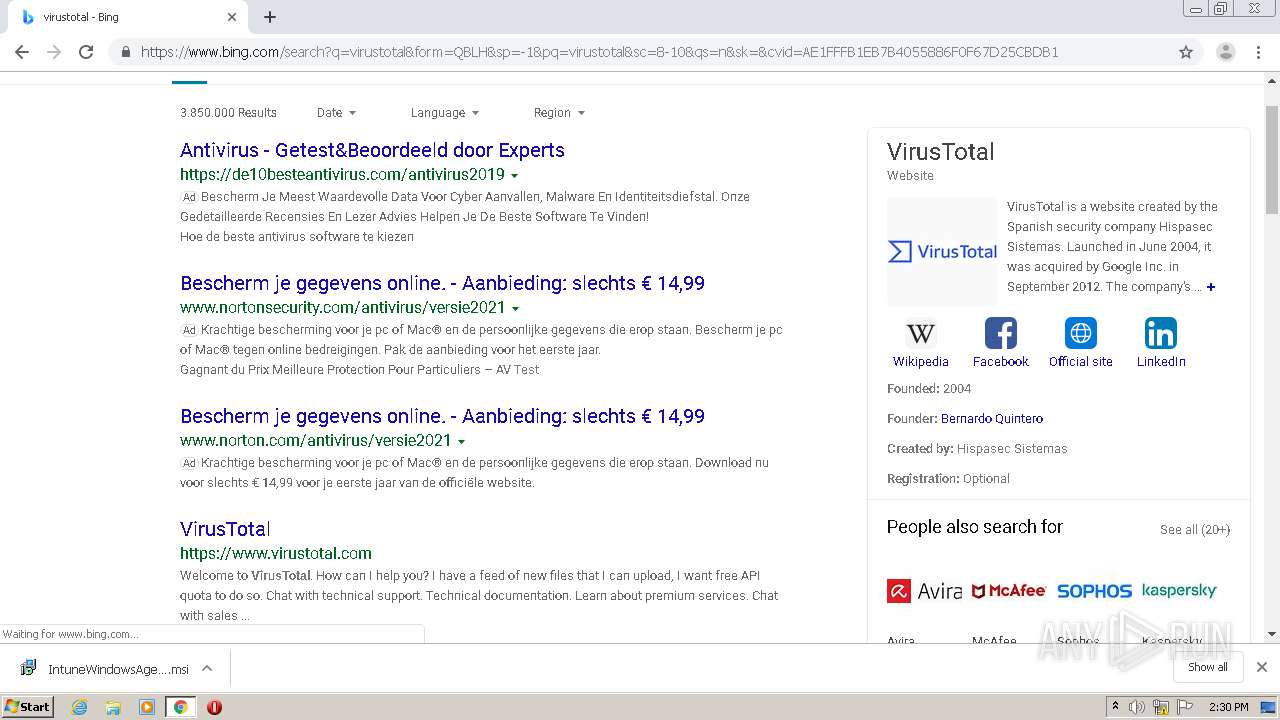Expand the norton.com URL arrow

coord(461,441)
